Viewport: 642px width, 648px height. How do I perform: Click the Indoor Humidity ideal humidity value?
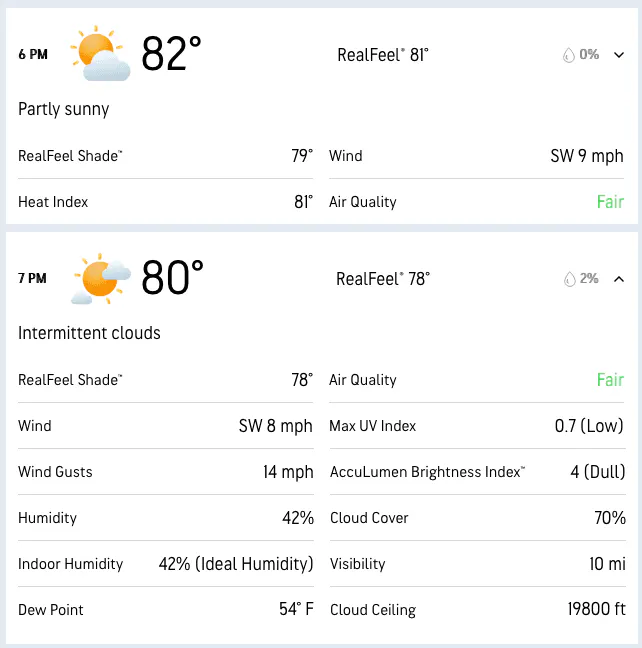236,564
